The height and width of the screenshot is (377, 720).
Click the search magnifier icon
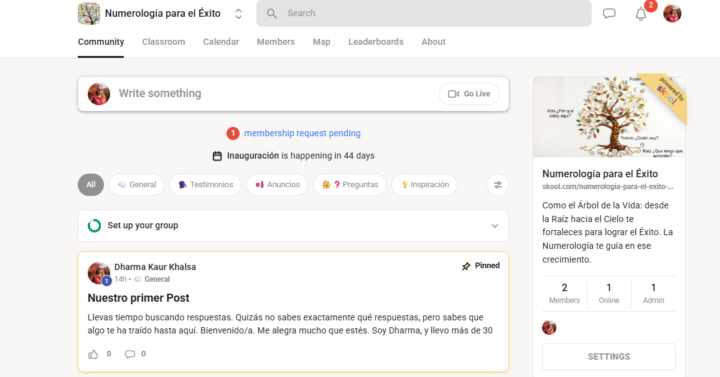click(x=271, y=13)
